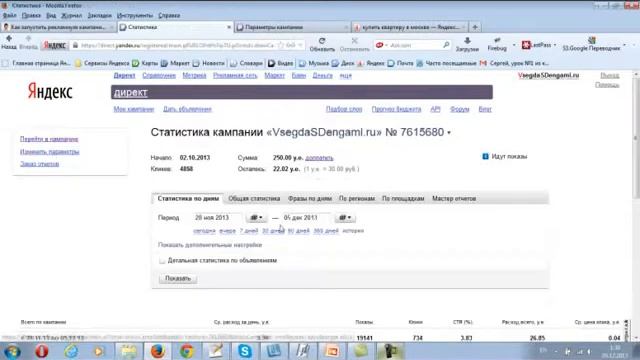Open a new tab with plus button
This screenshot has height=360, width=640.
coord(475,27)
